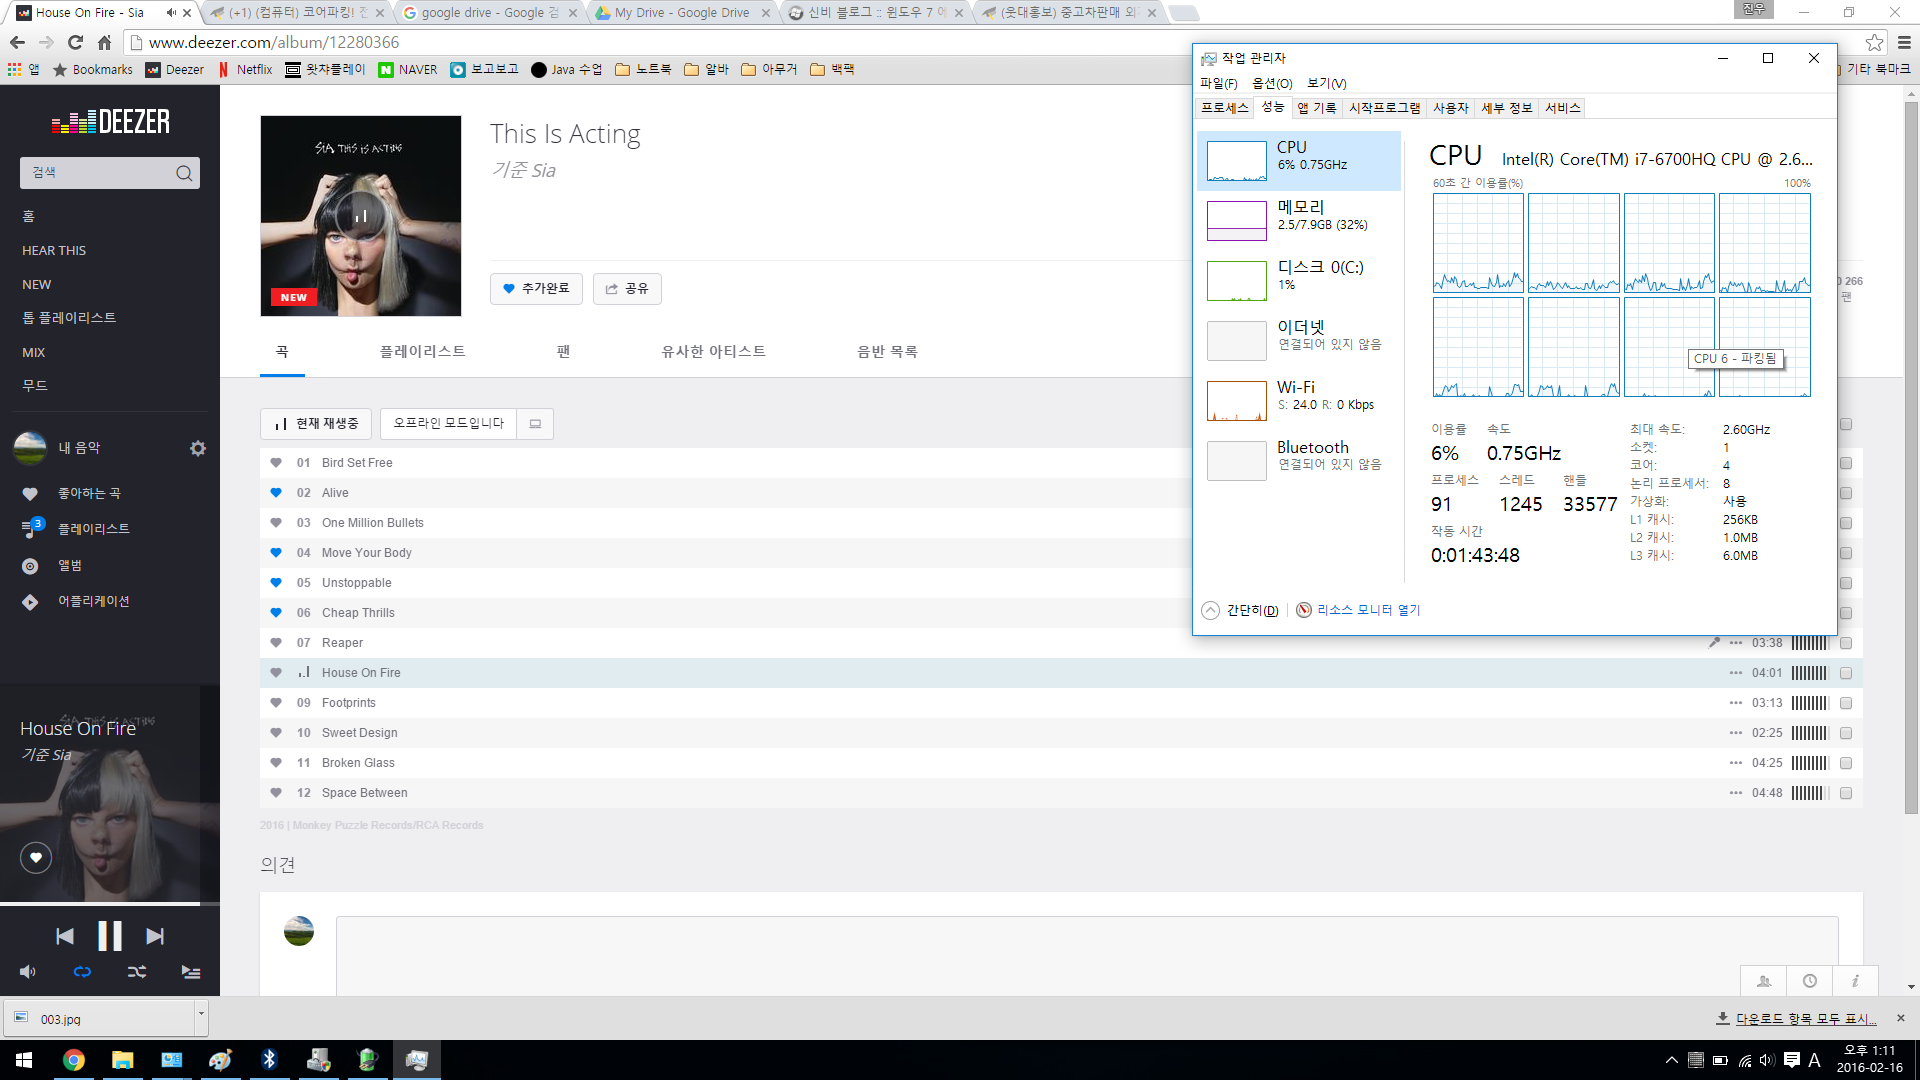Open dropdown arrow next to 003.jpg download
This screenshot has width=1920, height=1080.
[x=201, y=1014]
